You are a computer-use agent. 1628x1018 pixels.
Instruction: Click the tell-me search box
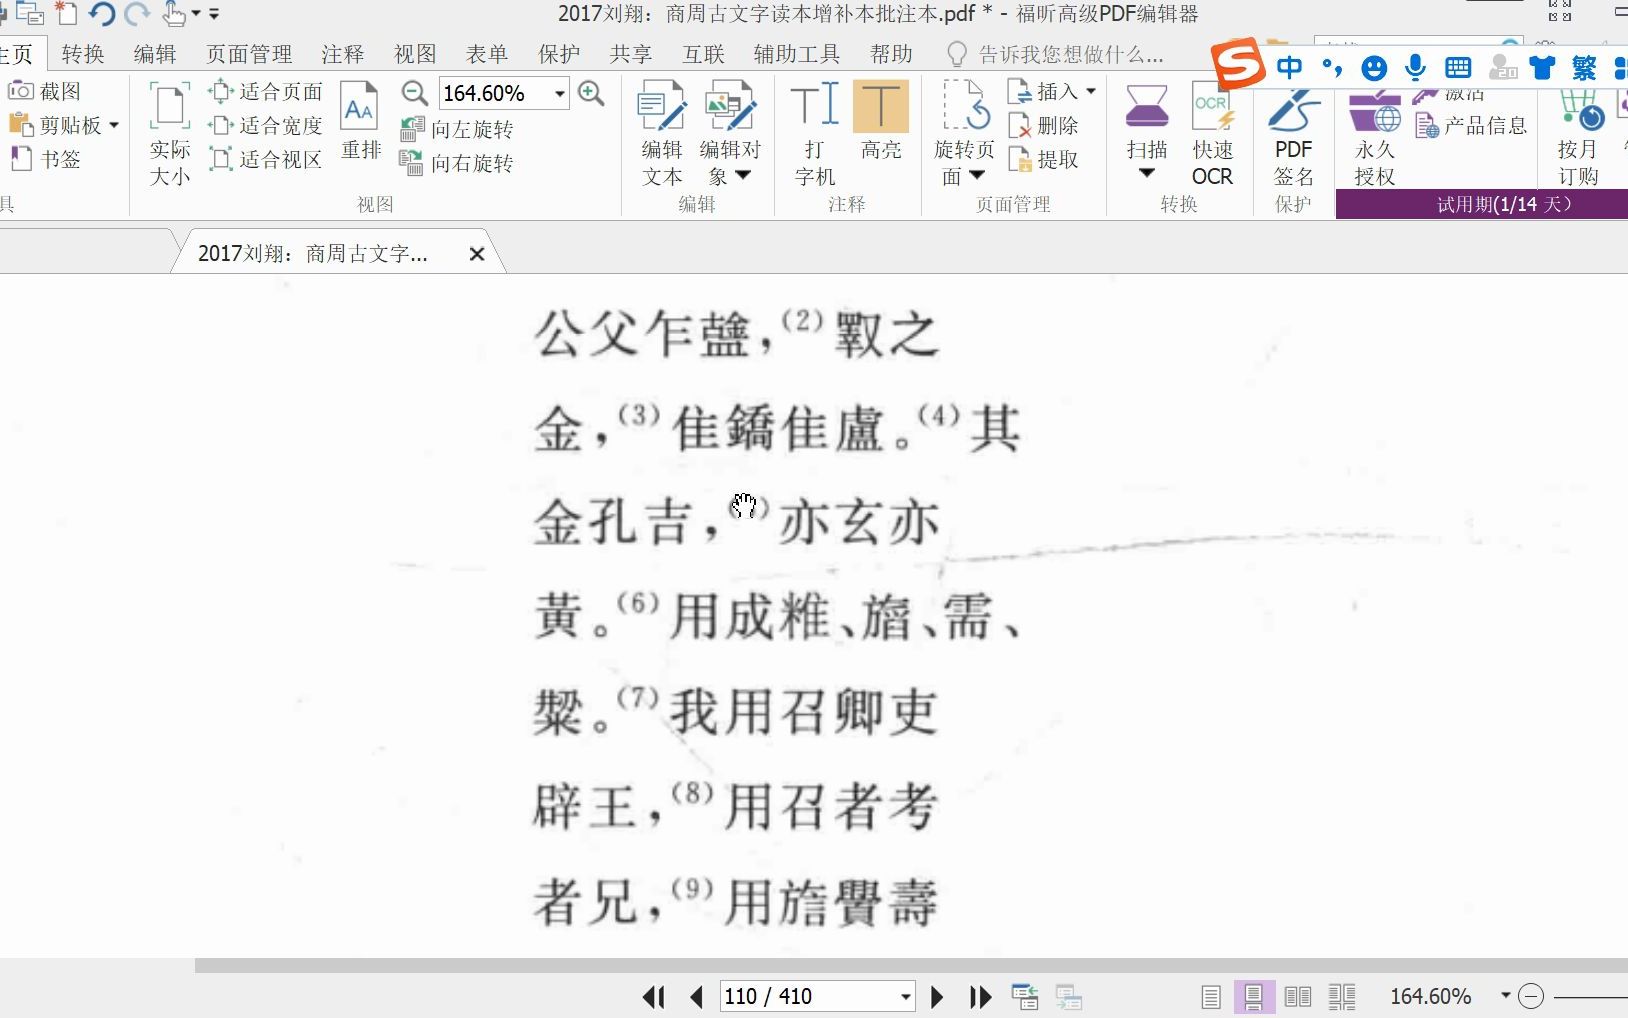(1055, 54)
